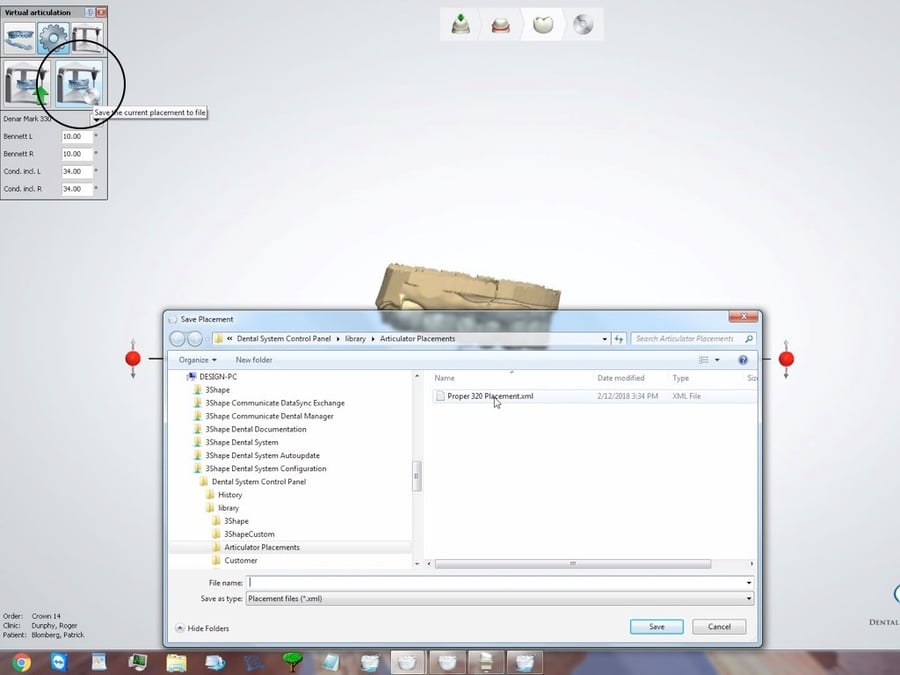900x675 pixels.
Task: Select the articulator frame icon in the top row
Action: pyautogui.click(x=87, y=38)
